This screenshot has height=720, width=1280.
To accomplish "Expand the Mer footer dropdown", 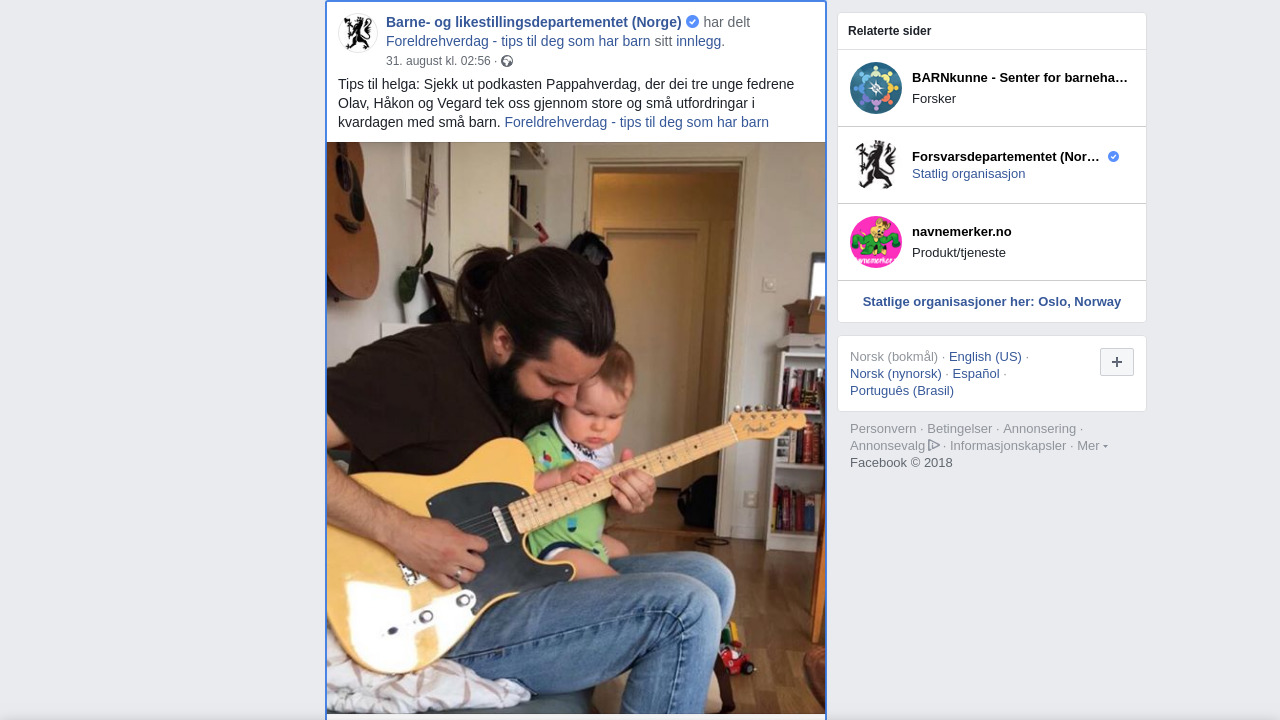I will point(1092,445).
